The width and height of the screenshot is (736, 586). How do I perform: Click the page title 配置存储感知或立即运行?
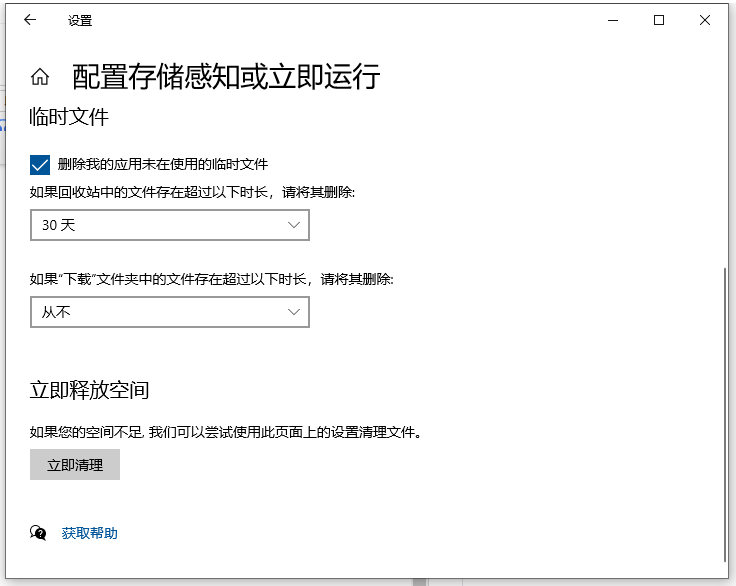point(226,77)
